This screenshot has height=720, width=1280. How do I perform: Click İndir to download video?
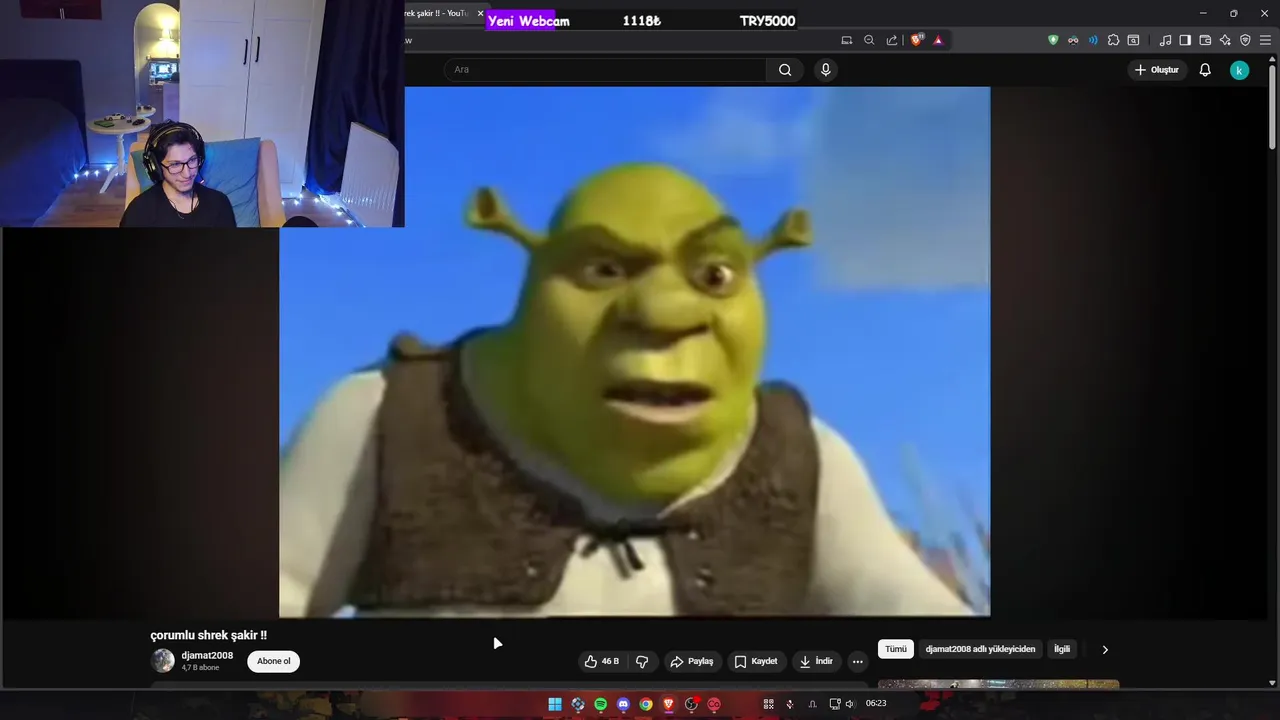[816, 661]
